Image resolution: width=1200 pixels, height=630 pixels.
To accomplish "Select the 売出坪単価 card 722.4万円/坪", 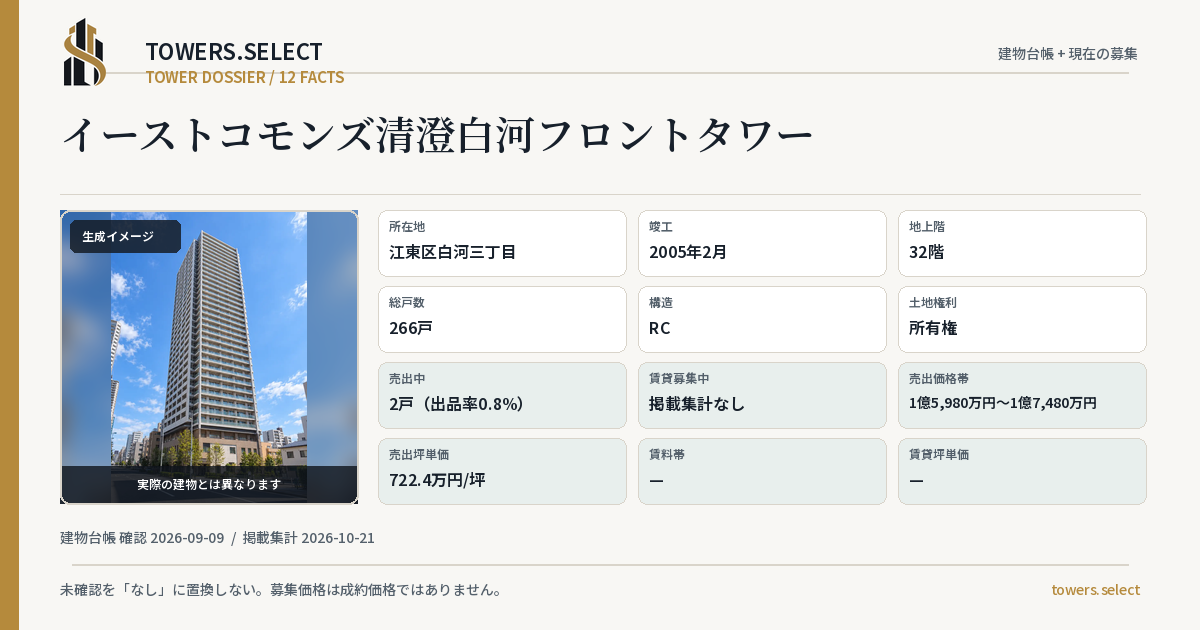I will click(x=502, y=471).
